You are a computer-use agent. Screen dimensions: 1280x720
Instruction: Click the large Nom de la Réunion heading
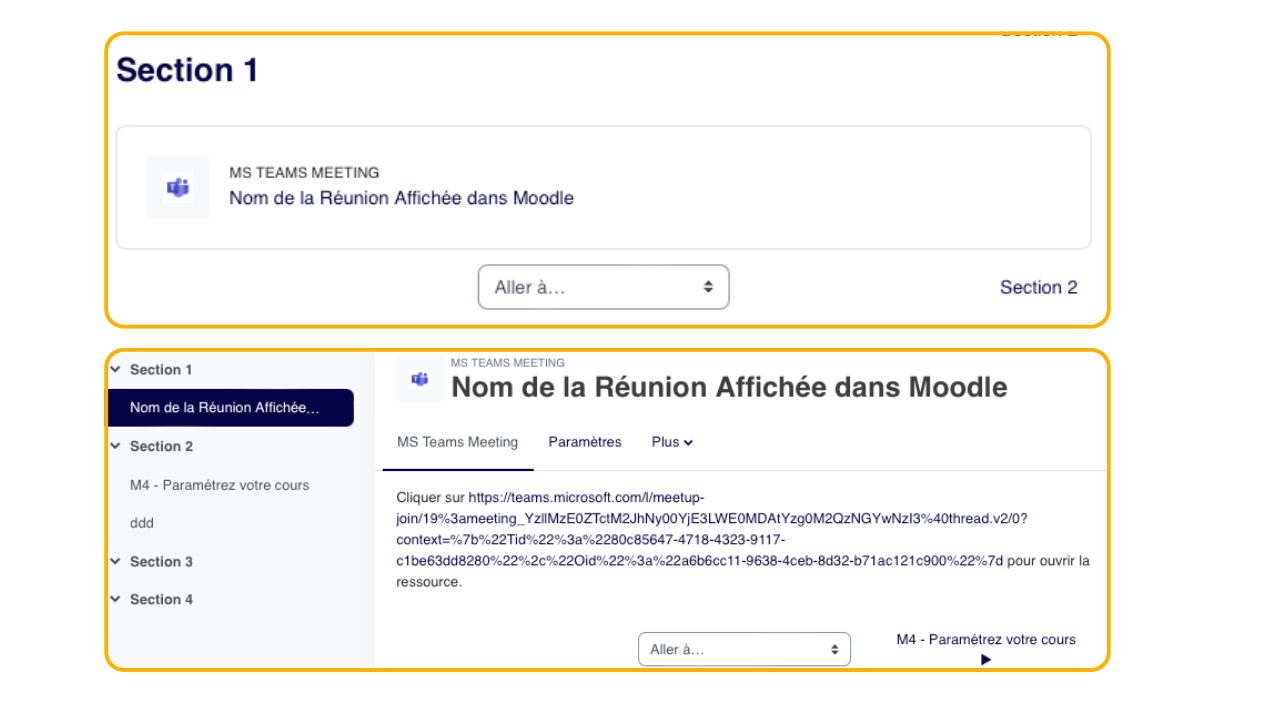729,387
